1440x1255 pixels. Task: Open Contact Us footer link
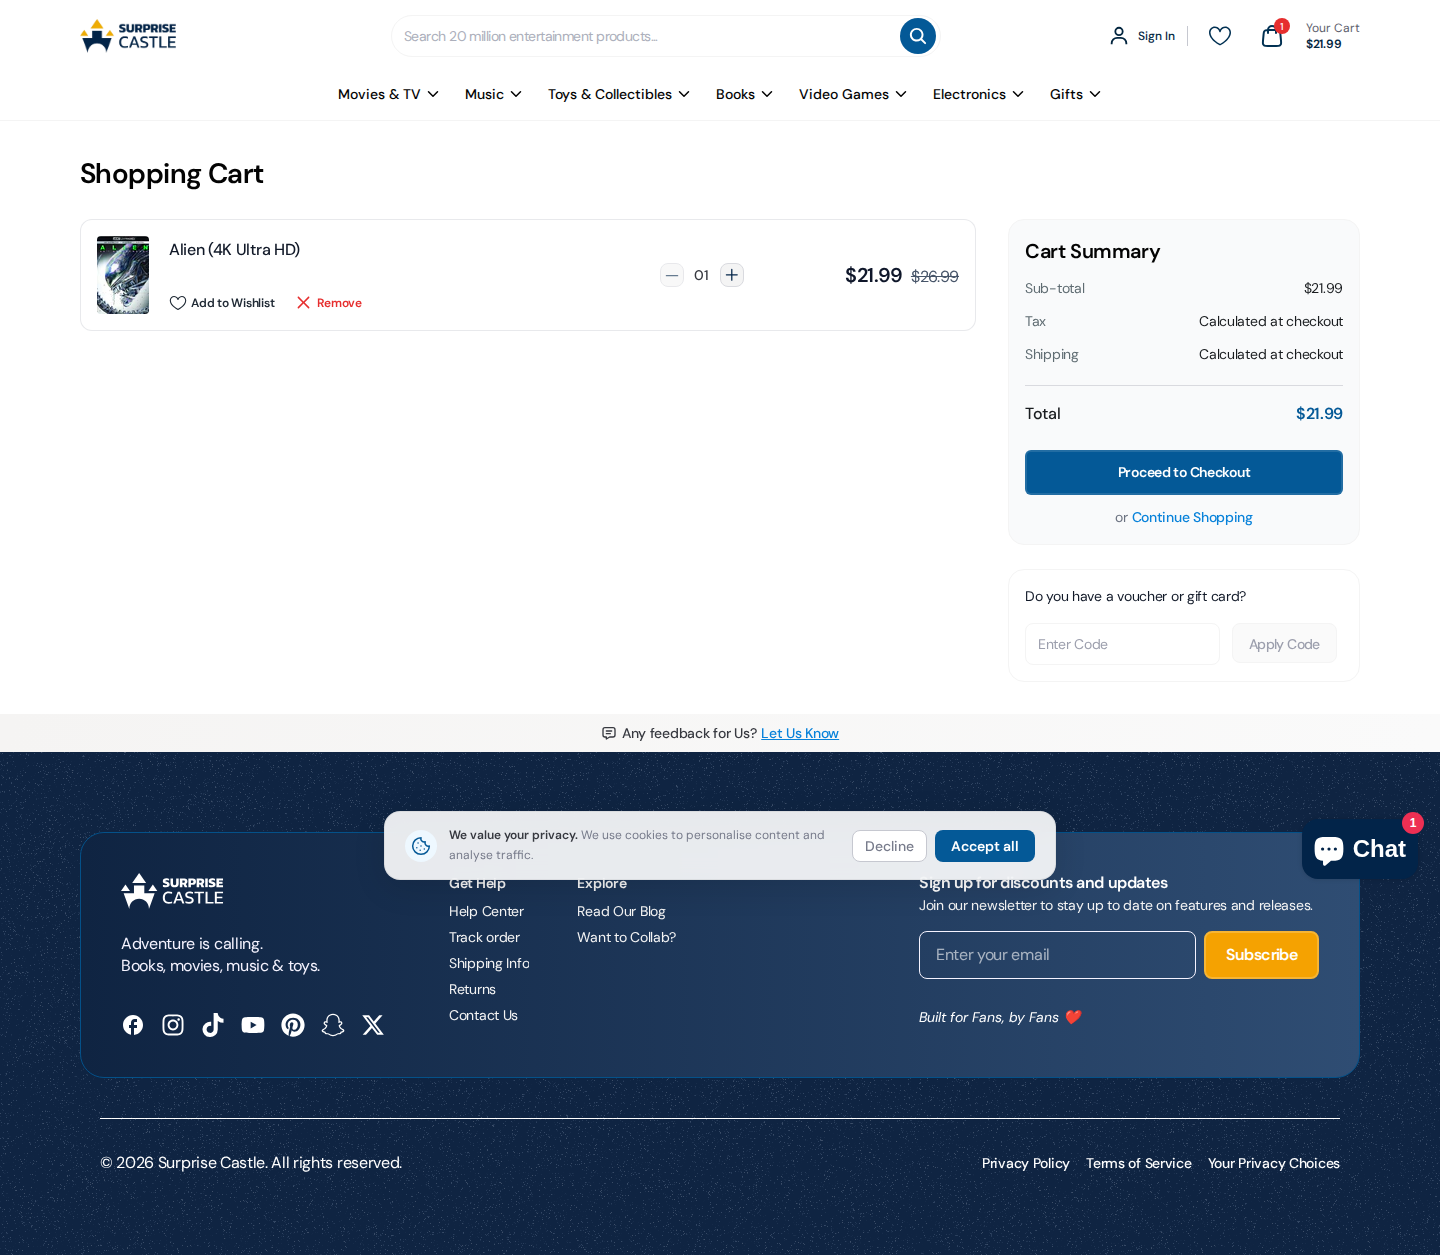click(x=483, y=1015)
